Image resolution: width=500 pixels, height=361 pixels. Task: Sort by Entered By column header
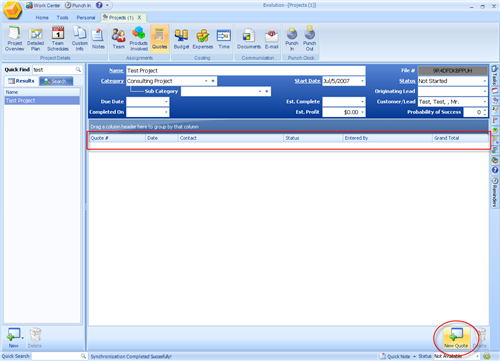point(387,138)
